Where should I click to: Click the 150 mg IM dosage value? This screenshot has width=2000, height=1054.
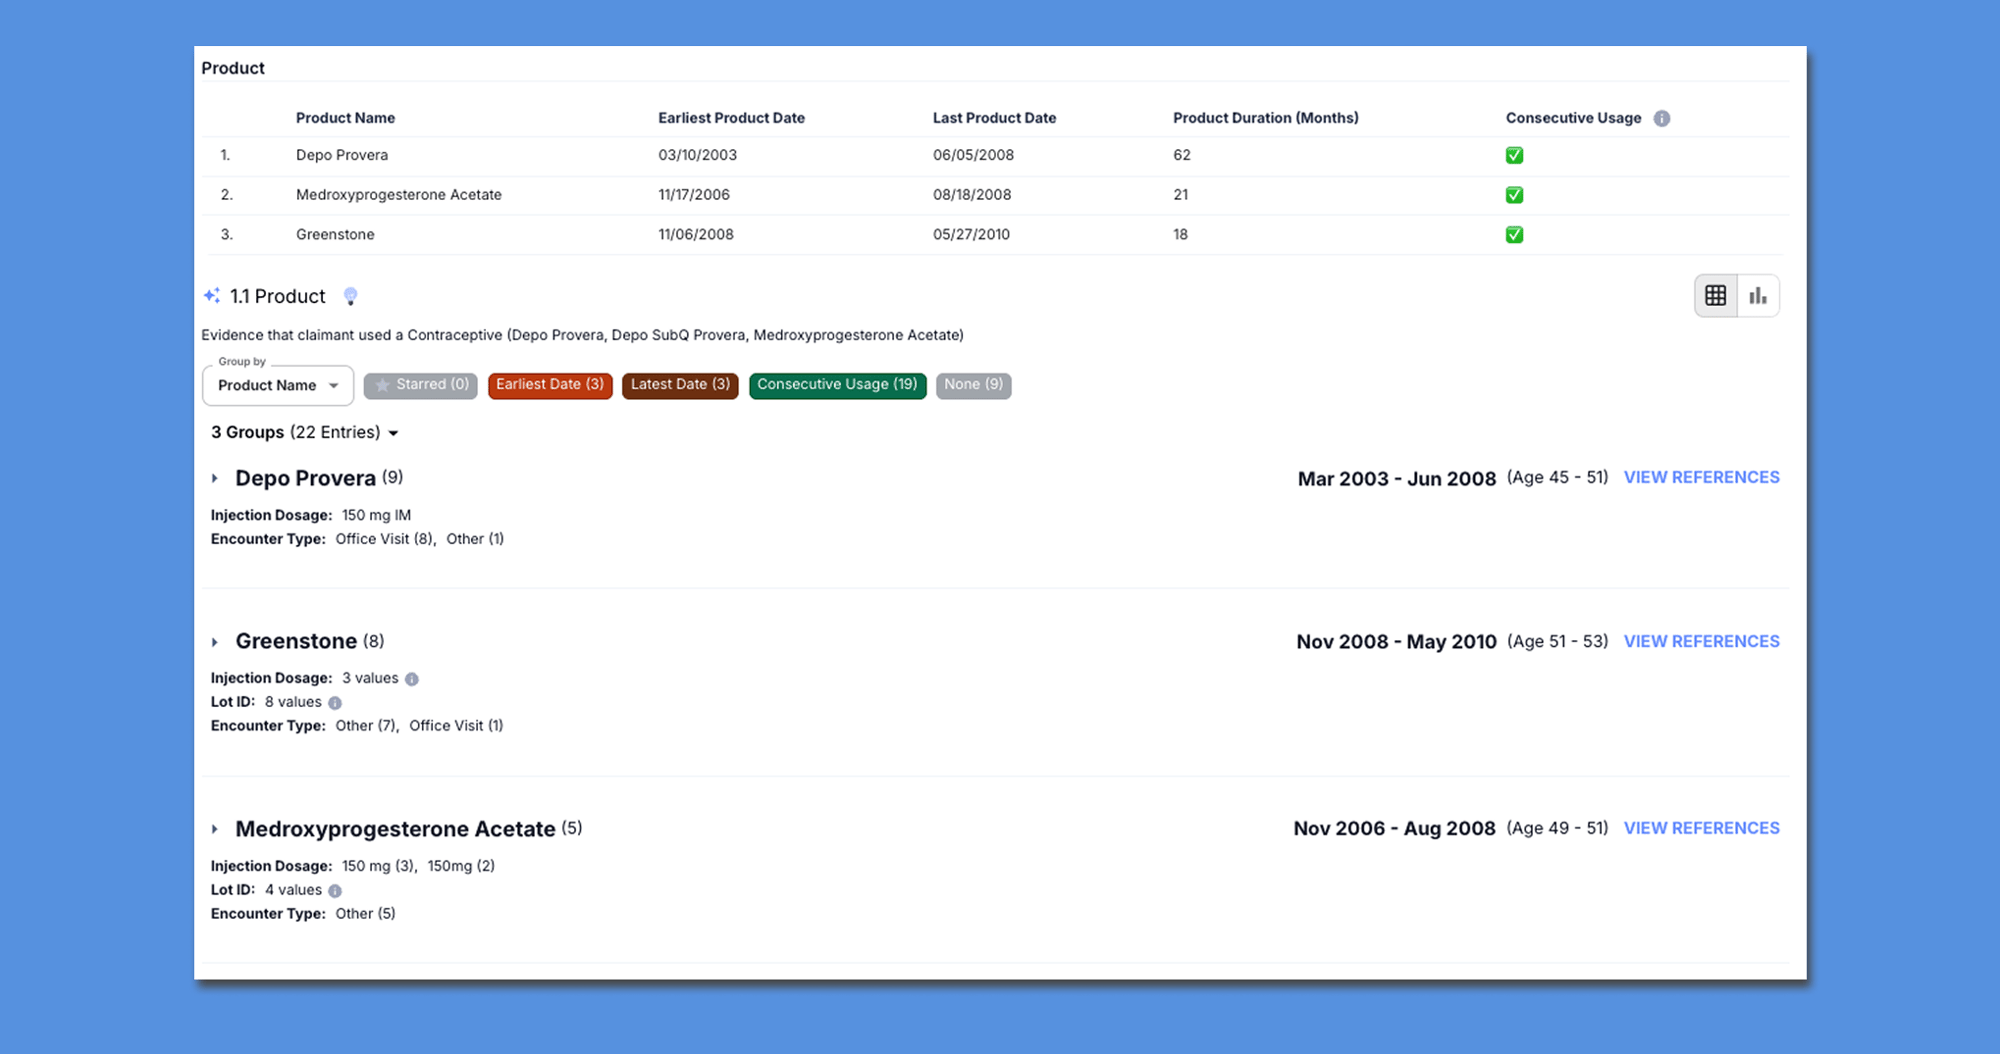click(376, 516)
